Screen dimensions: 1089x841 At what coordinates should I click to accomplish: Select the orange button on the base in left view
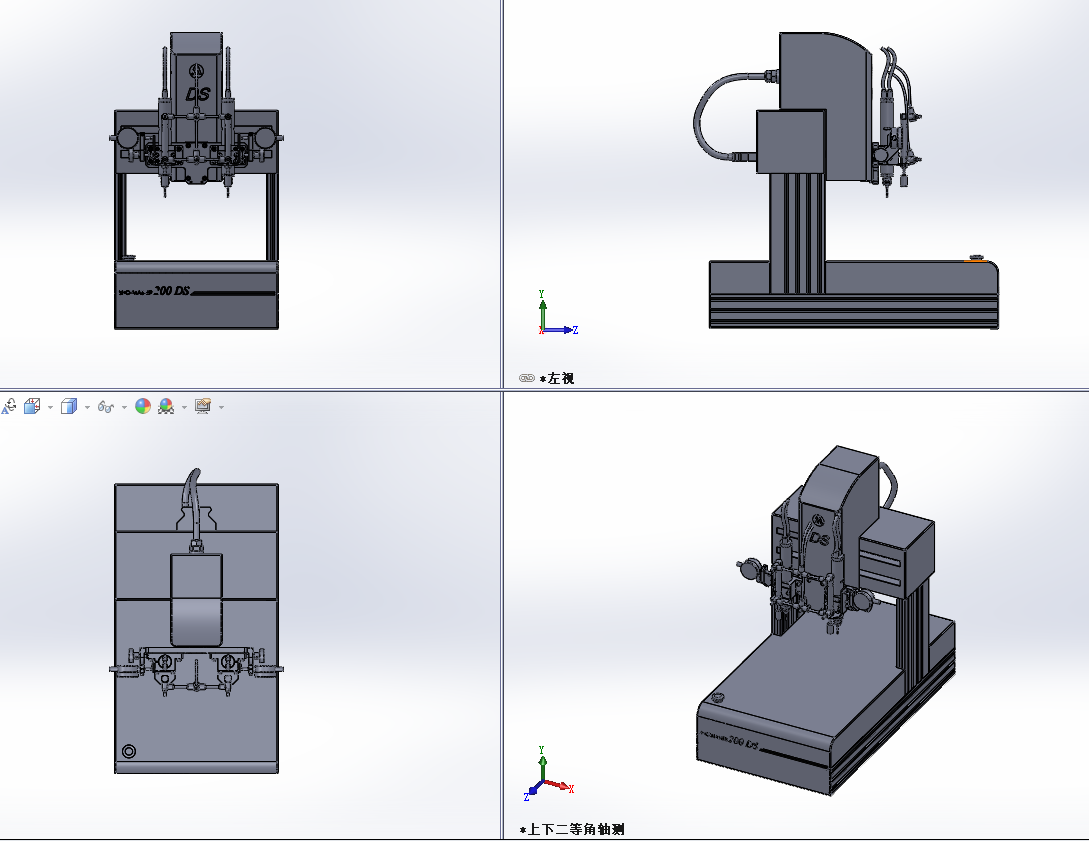pyautogui.click(x=976, y=258)
